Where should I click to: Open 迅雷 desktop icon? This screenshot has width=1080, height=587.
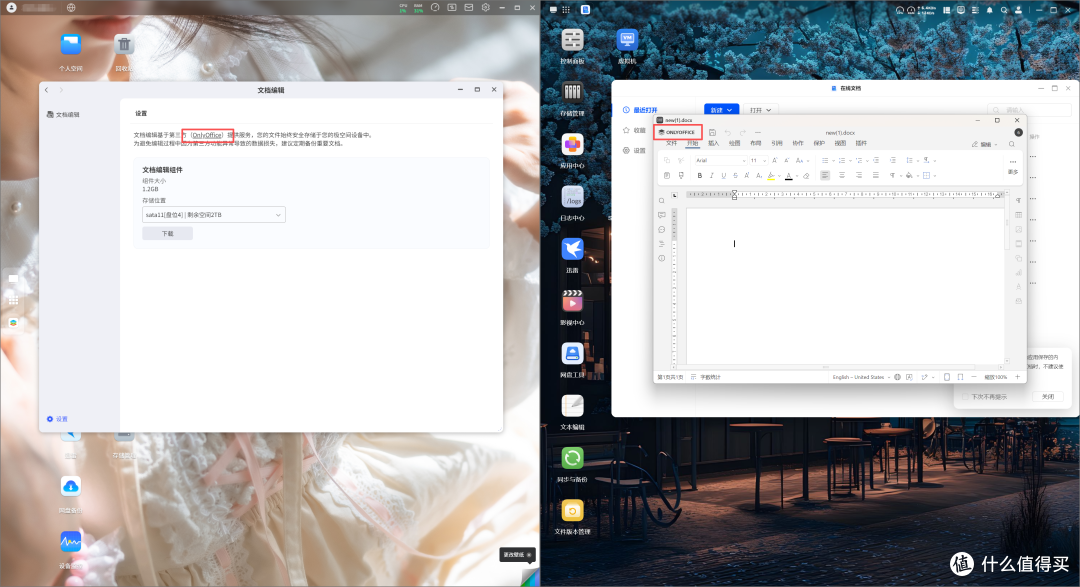[572, 249]
